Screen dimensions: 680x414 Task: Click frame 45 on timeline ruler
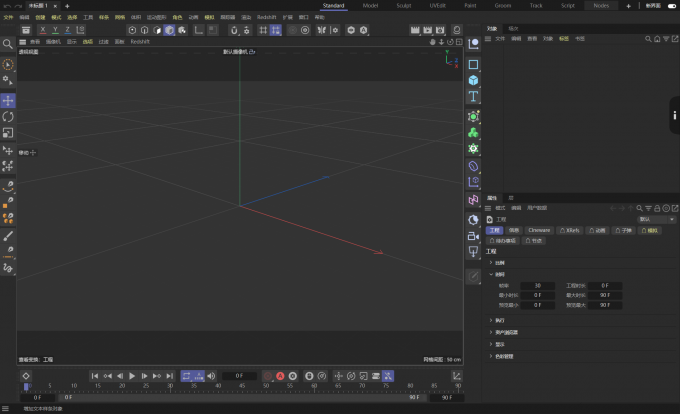pyautogui.click(x=242, y=386)
